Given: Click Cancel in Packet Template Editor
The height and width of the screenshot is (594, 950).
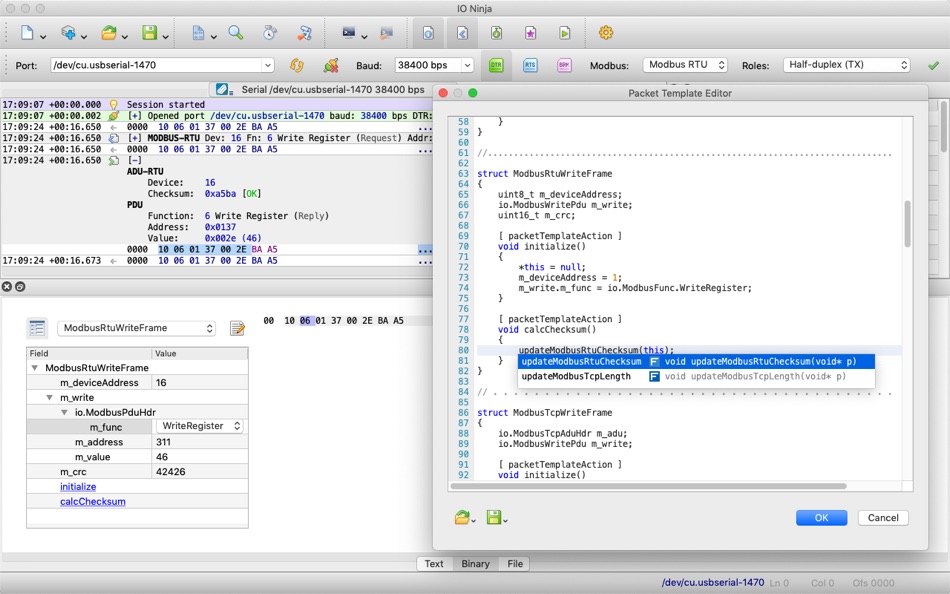Looking at the screenshot, I should pyautogui.click(x=883, y=518).
